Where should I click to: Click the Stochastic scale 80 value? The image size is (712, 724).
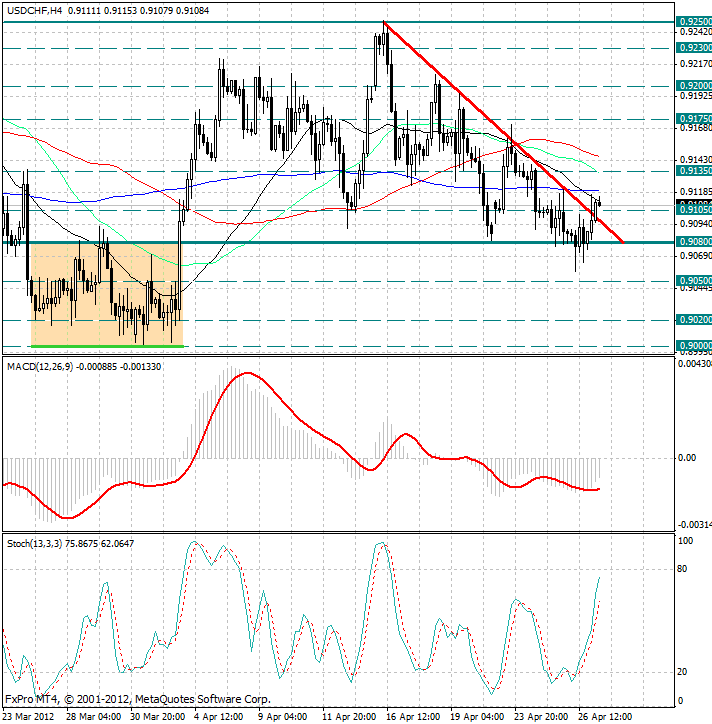pos(682,569)
